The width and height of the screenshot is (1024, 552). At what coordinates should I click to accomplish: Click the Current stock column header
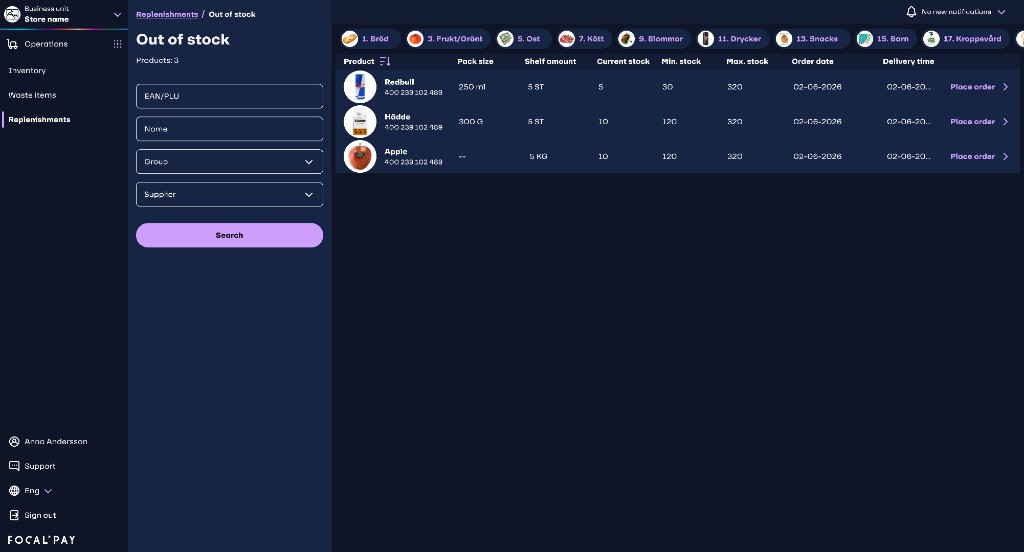coord(623,61)
